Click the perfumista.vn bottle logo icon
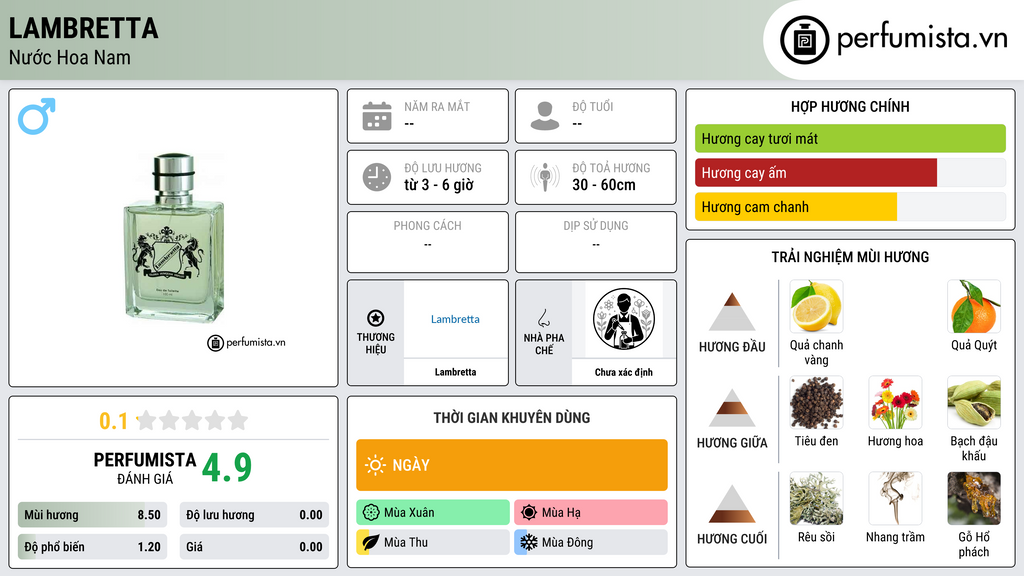 click(x=804, y=40)
